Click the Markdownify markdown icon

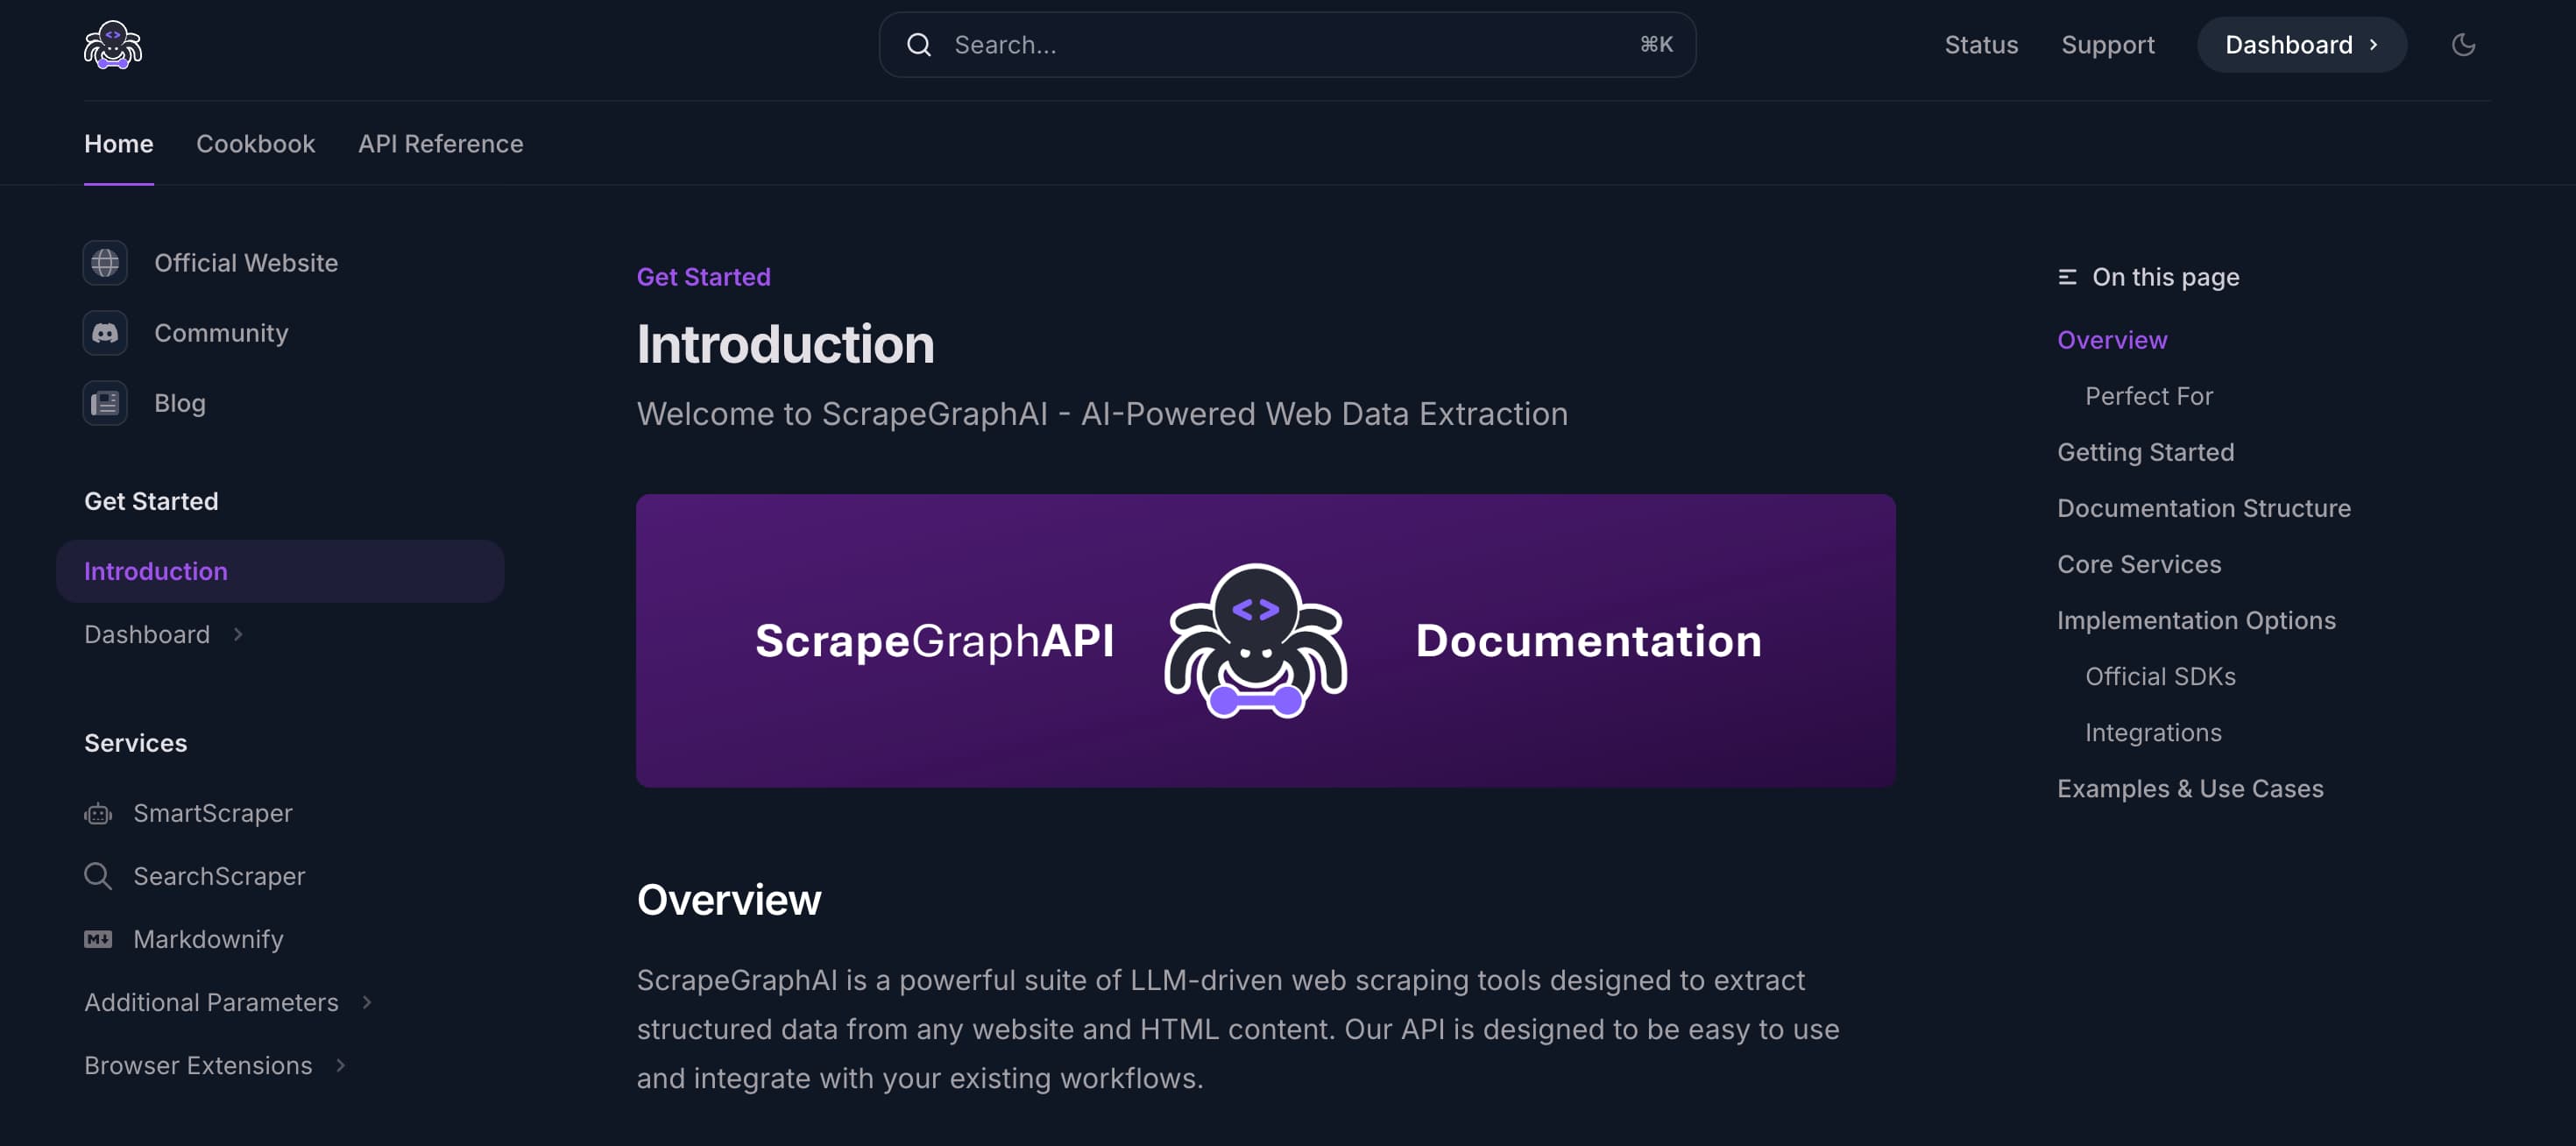point(98,939)
